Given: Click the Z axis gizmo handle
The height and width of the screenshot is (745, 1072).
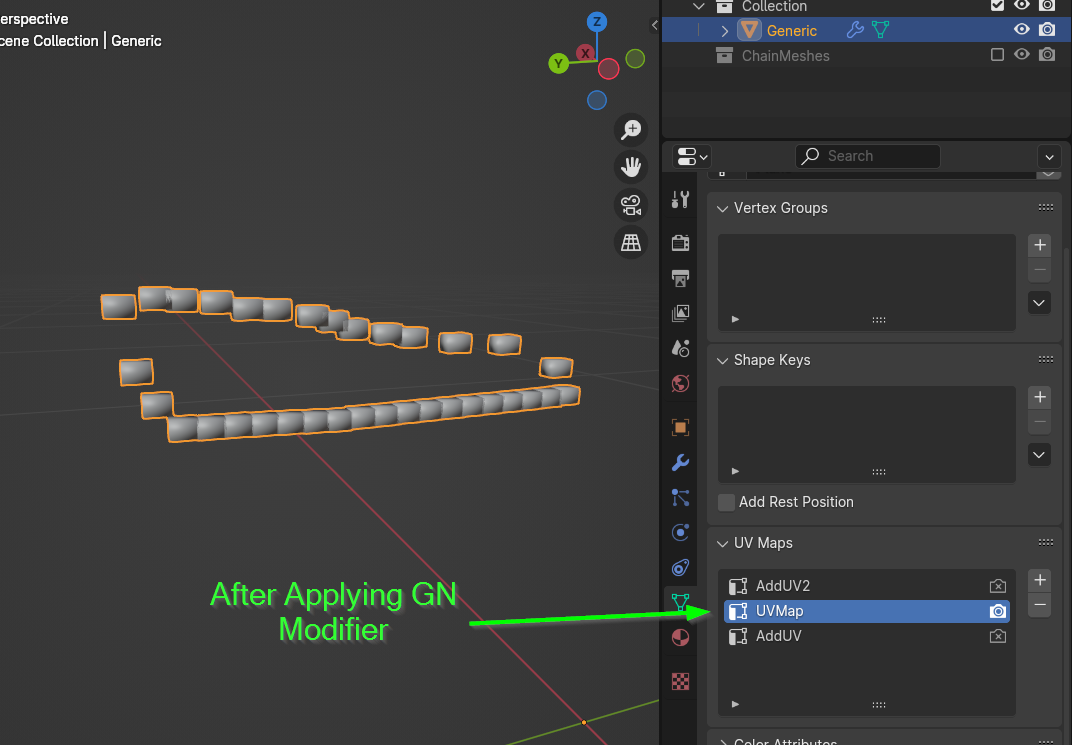Looking at the screenshot, I should pyautogui.click(x=597, y=22).
